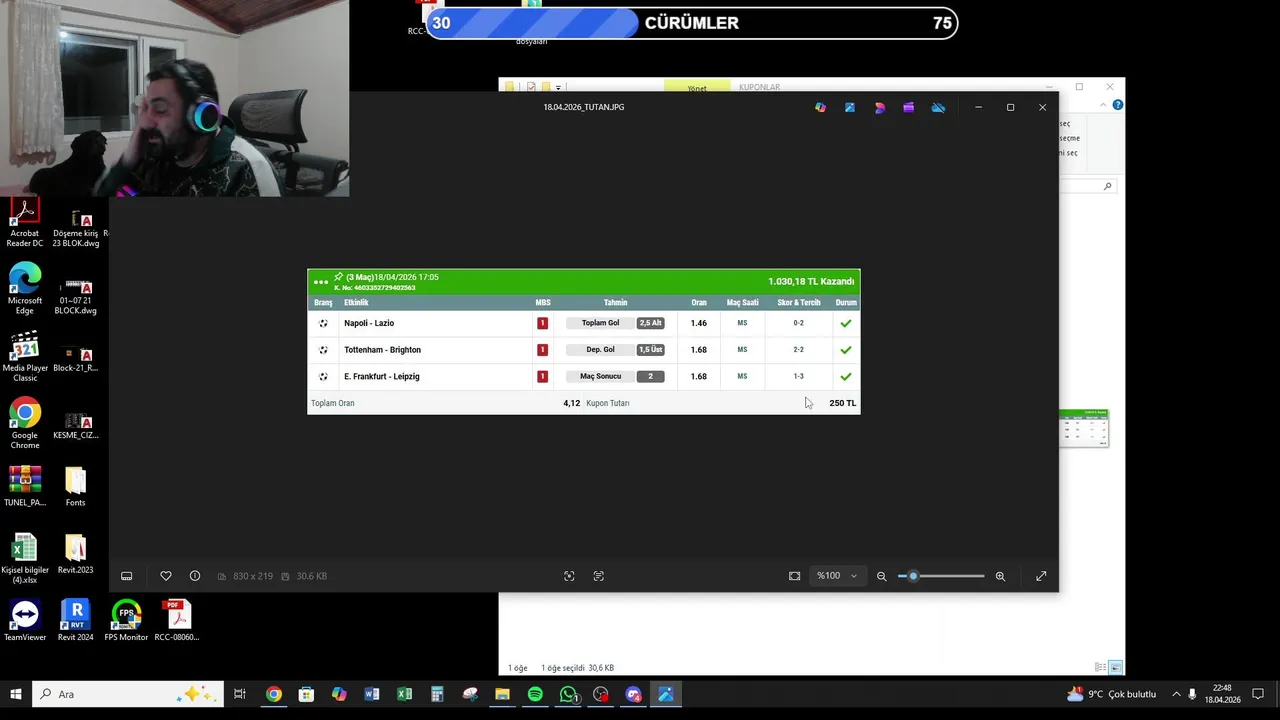Open TeamViewer desktop shortcut
The height and width of the screenshot is (720, 1280).
click(25, 621)
